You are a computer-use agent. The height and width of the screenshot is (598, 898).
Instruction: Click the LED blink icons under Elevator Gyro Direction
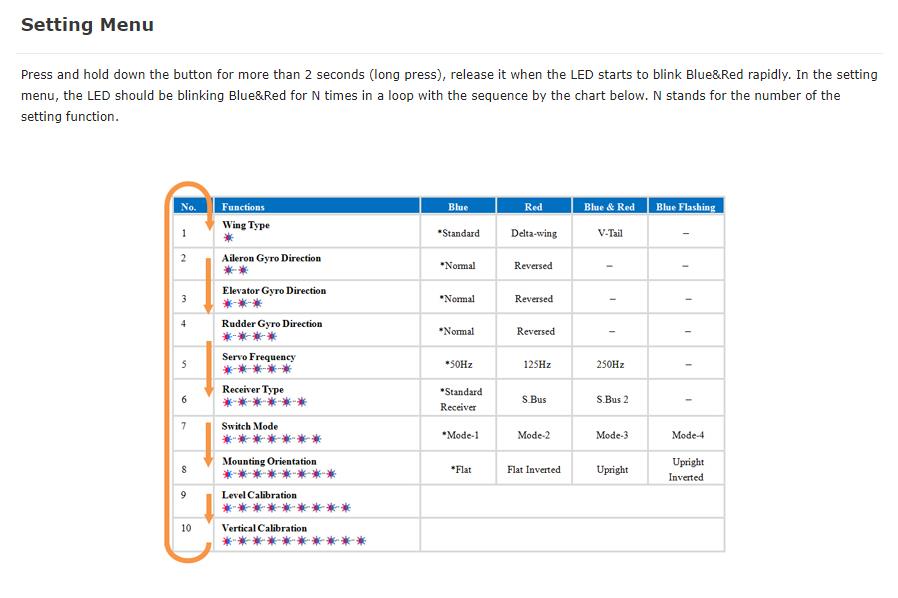click(242, 303)
